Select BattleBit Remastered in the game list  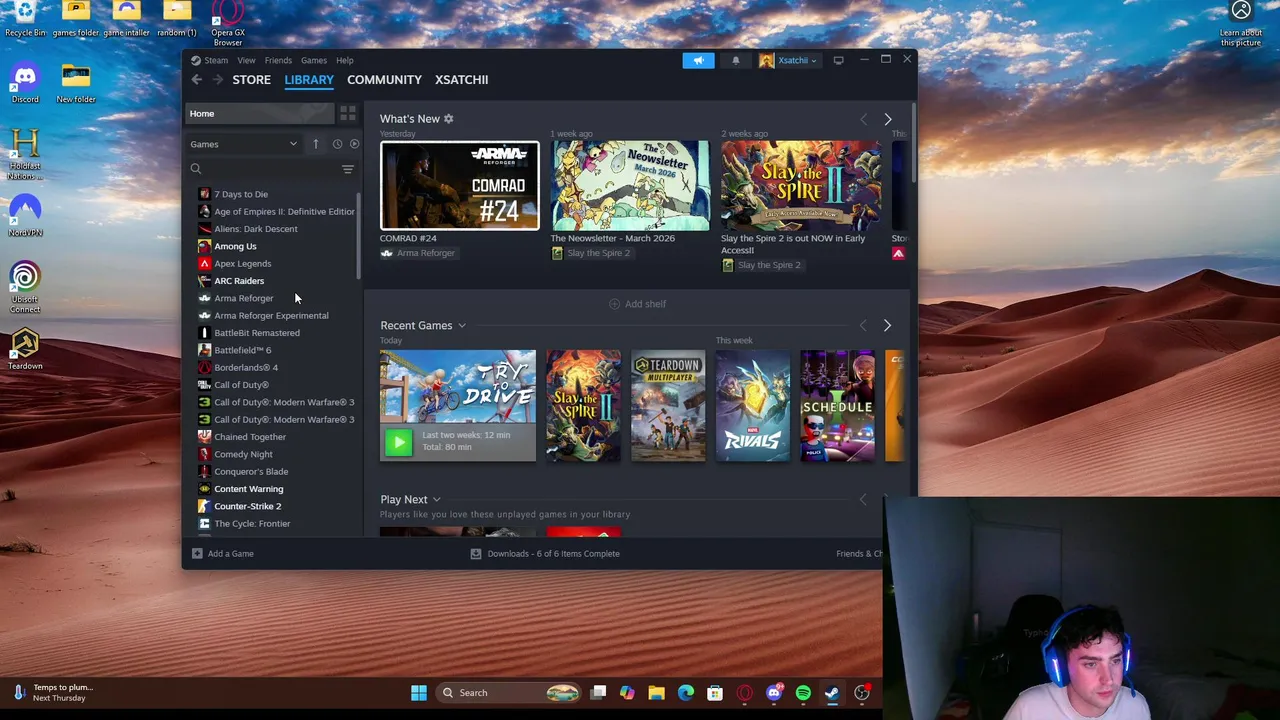pos(257,333)
